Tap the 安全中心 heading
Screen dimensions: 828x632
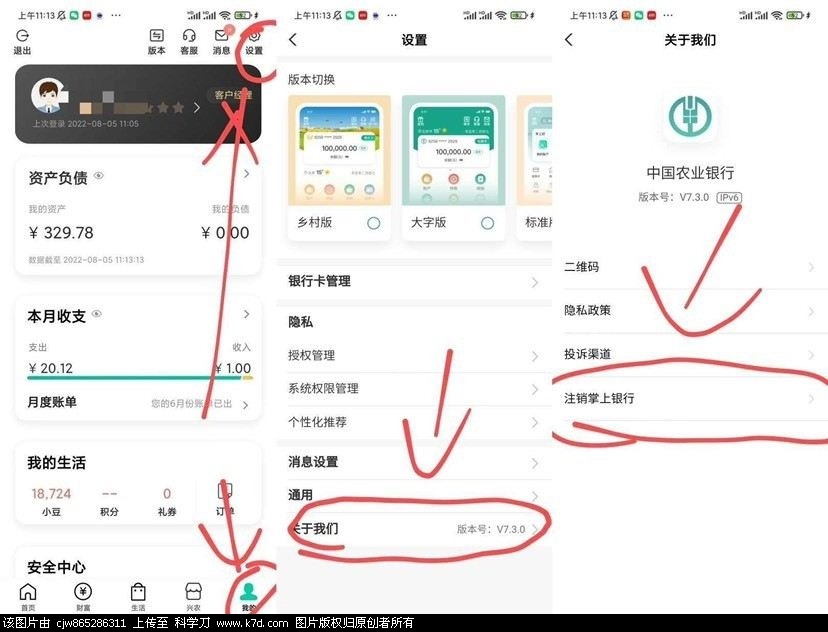point(57,568)
